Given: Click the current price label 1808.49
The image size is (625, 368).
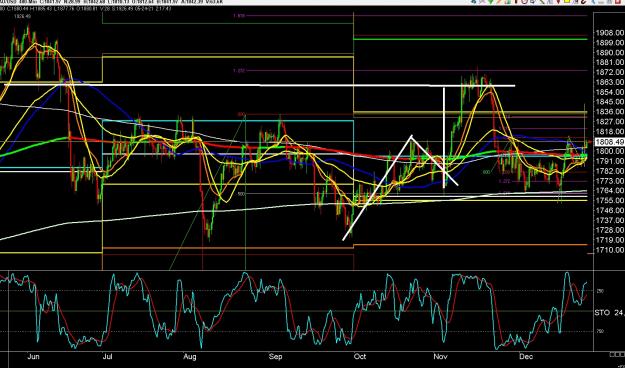Looking at the screenshot, I should (x=609, y=142).
